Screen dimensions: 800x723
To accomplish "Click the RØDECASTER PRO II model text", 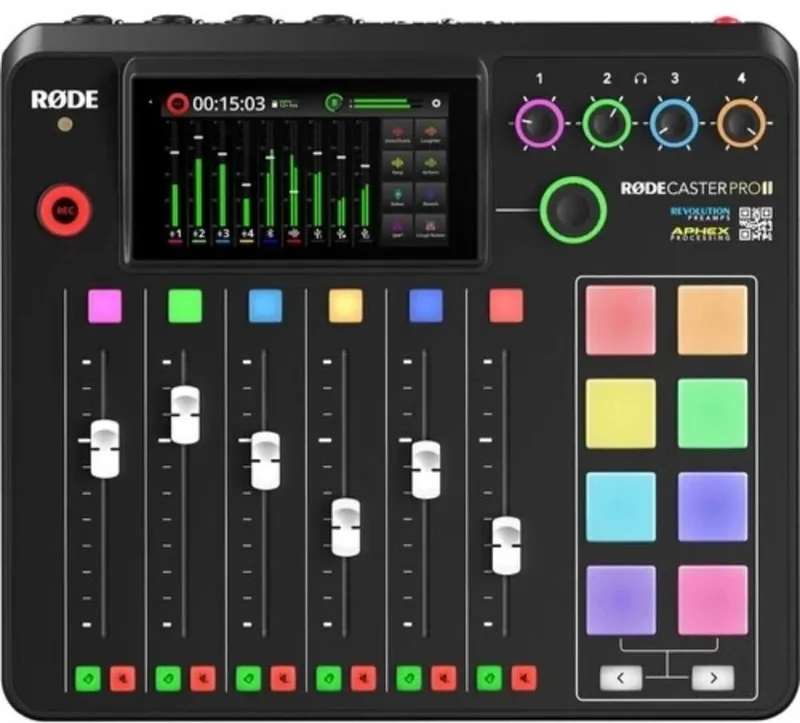I will 696,189.
